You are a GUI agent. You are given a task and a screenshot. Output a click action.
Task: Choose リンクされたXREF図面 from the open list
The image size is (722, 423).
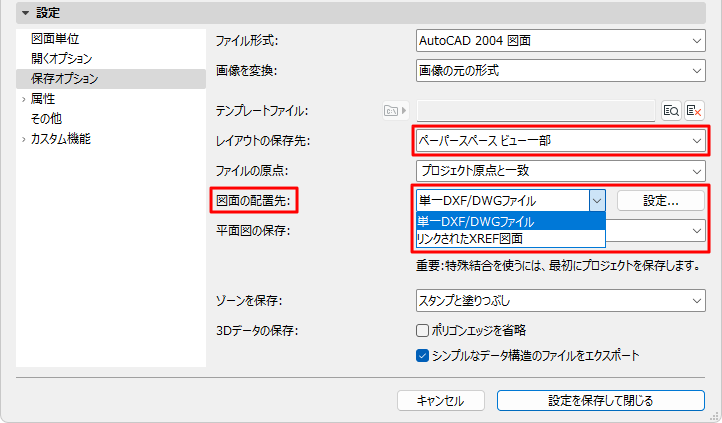511,238
